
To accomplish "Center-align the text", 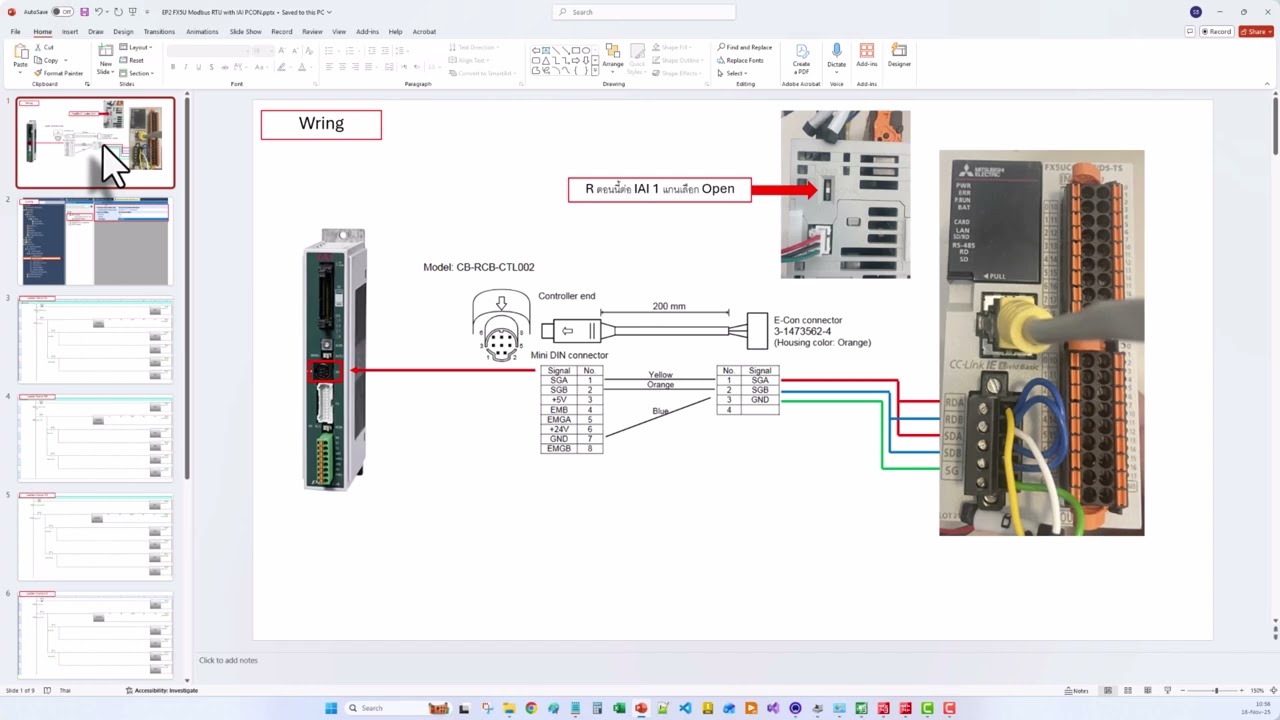I will [x=342, y=67].
